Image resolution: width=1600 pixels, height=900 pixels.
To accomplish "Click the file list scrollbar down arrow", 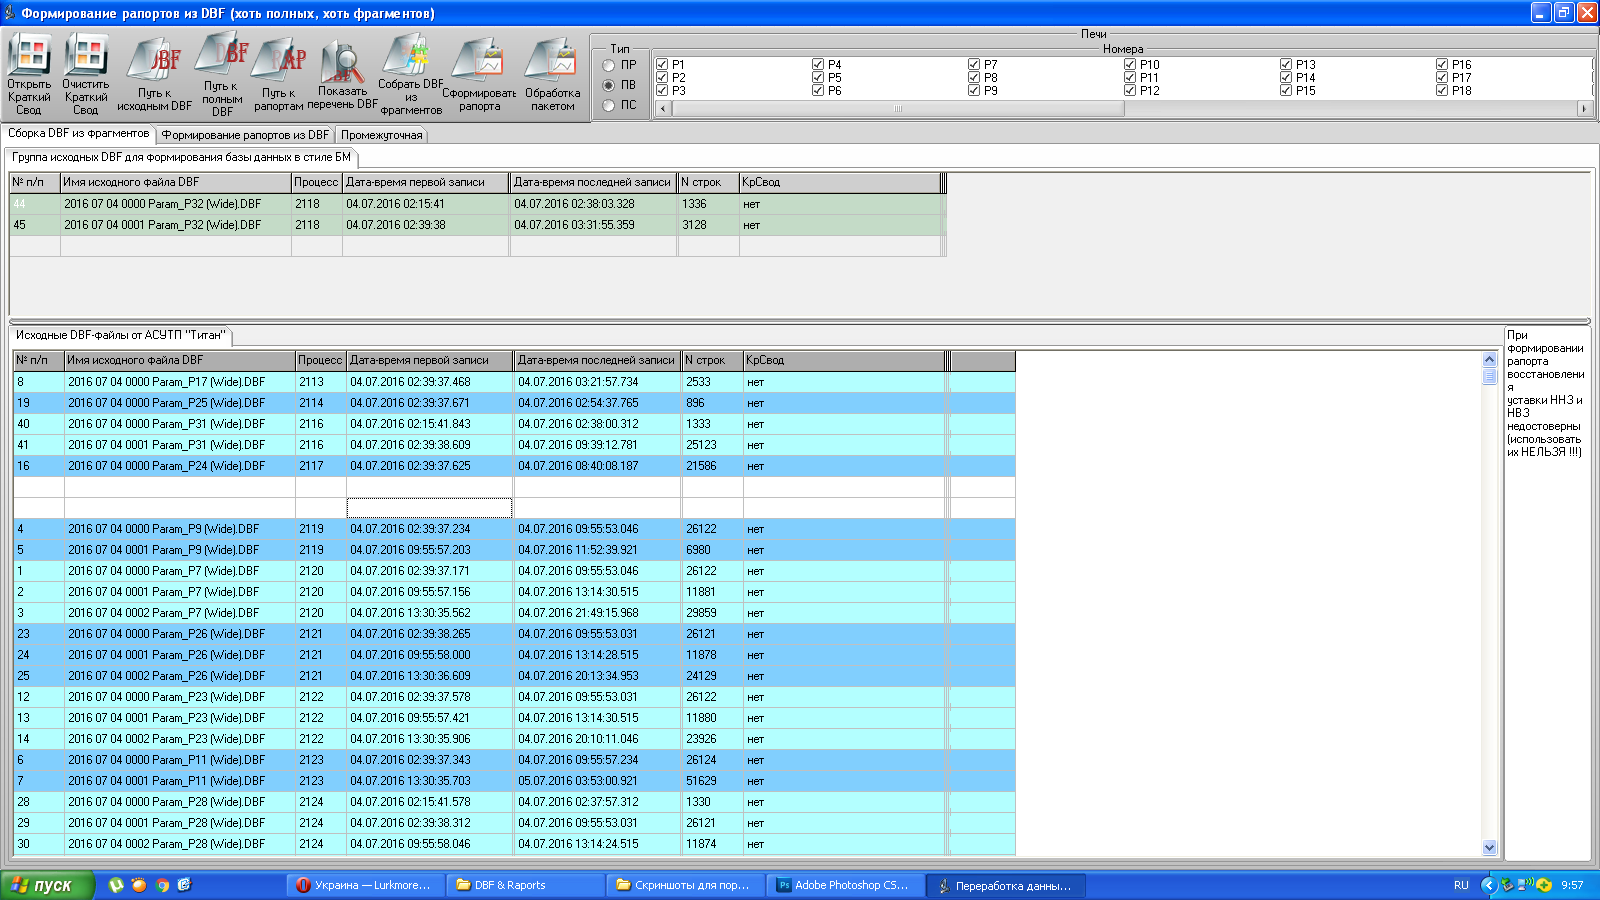I will [x=1489, y=847].
